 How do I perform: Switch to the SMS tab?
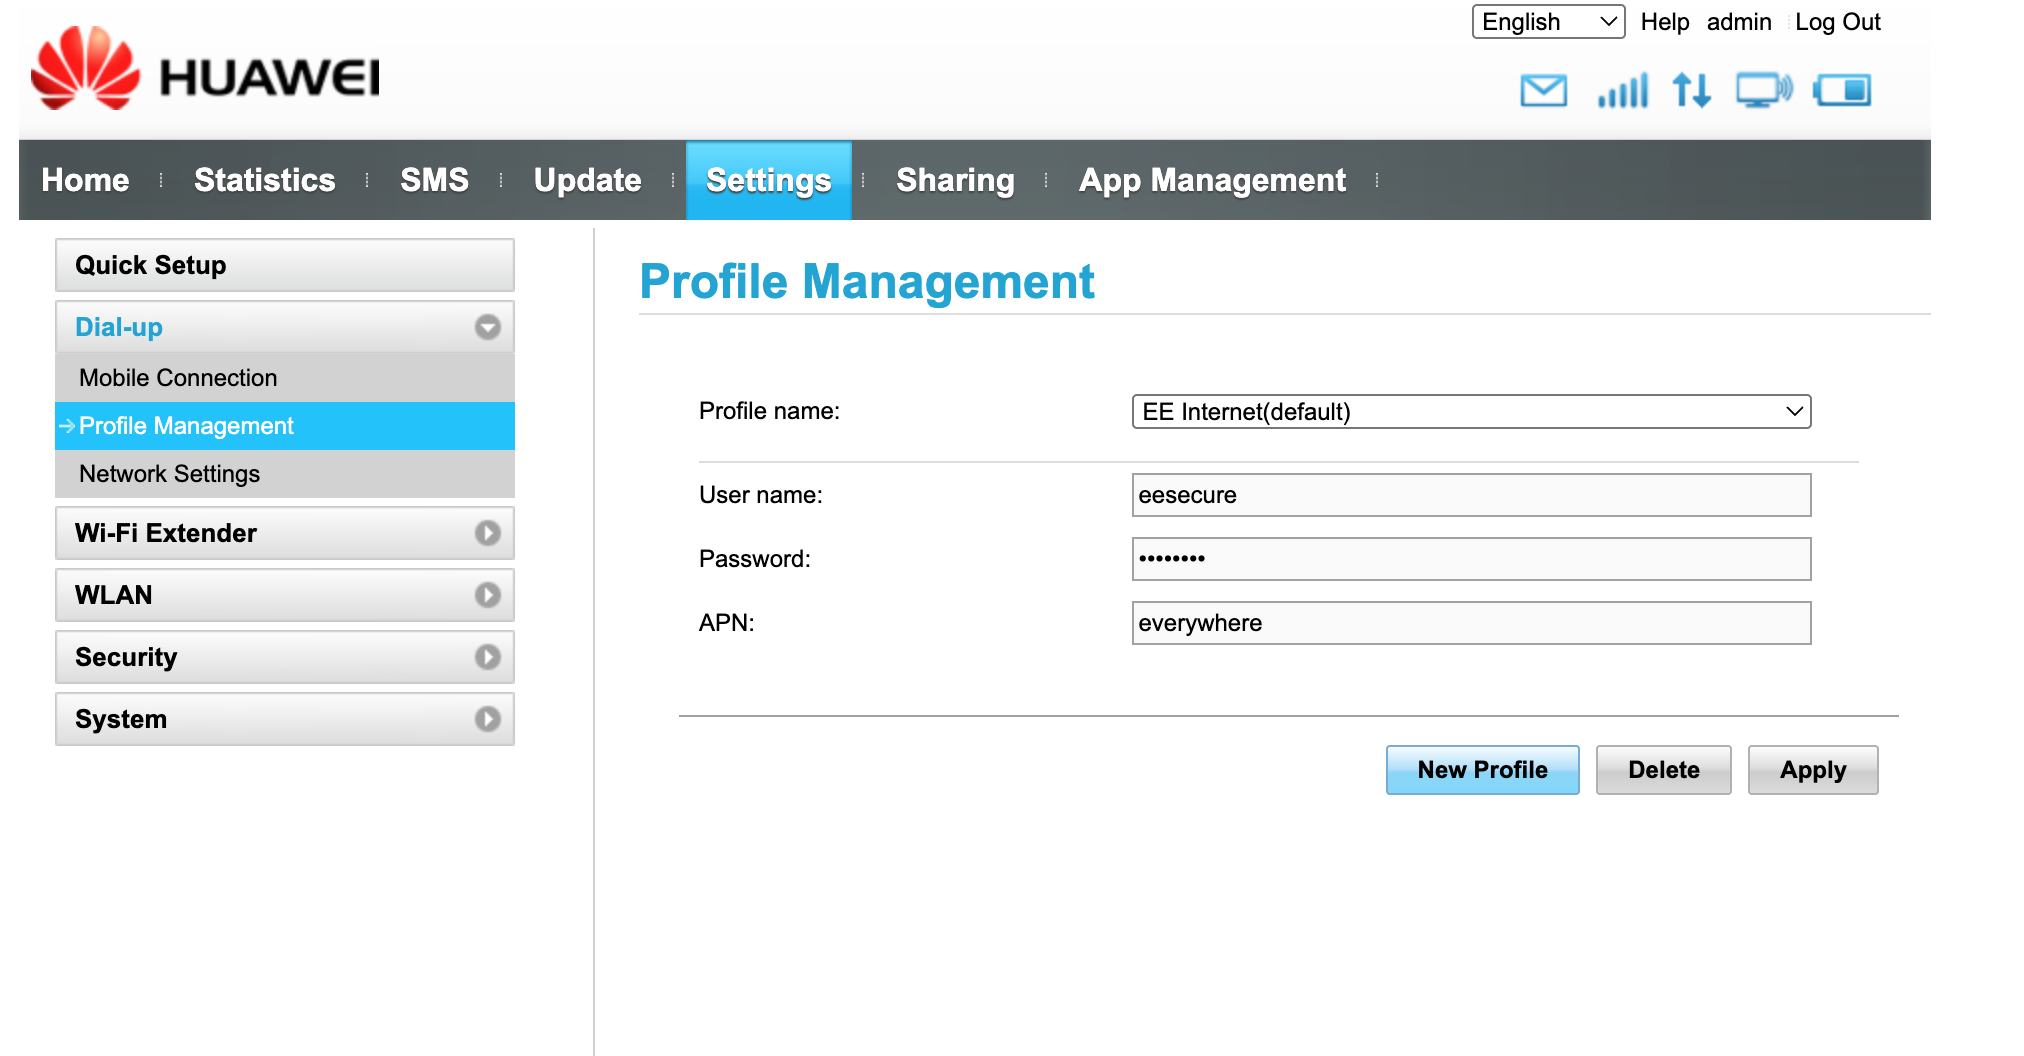(x=434, y=180)
